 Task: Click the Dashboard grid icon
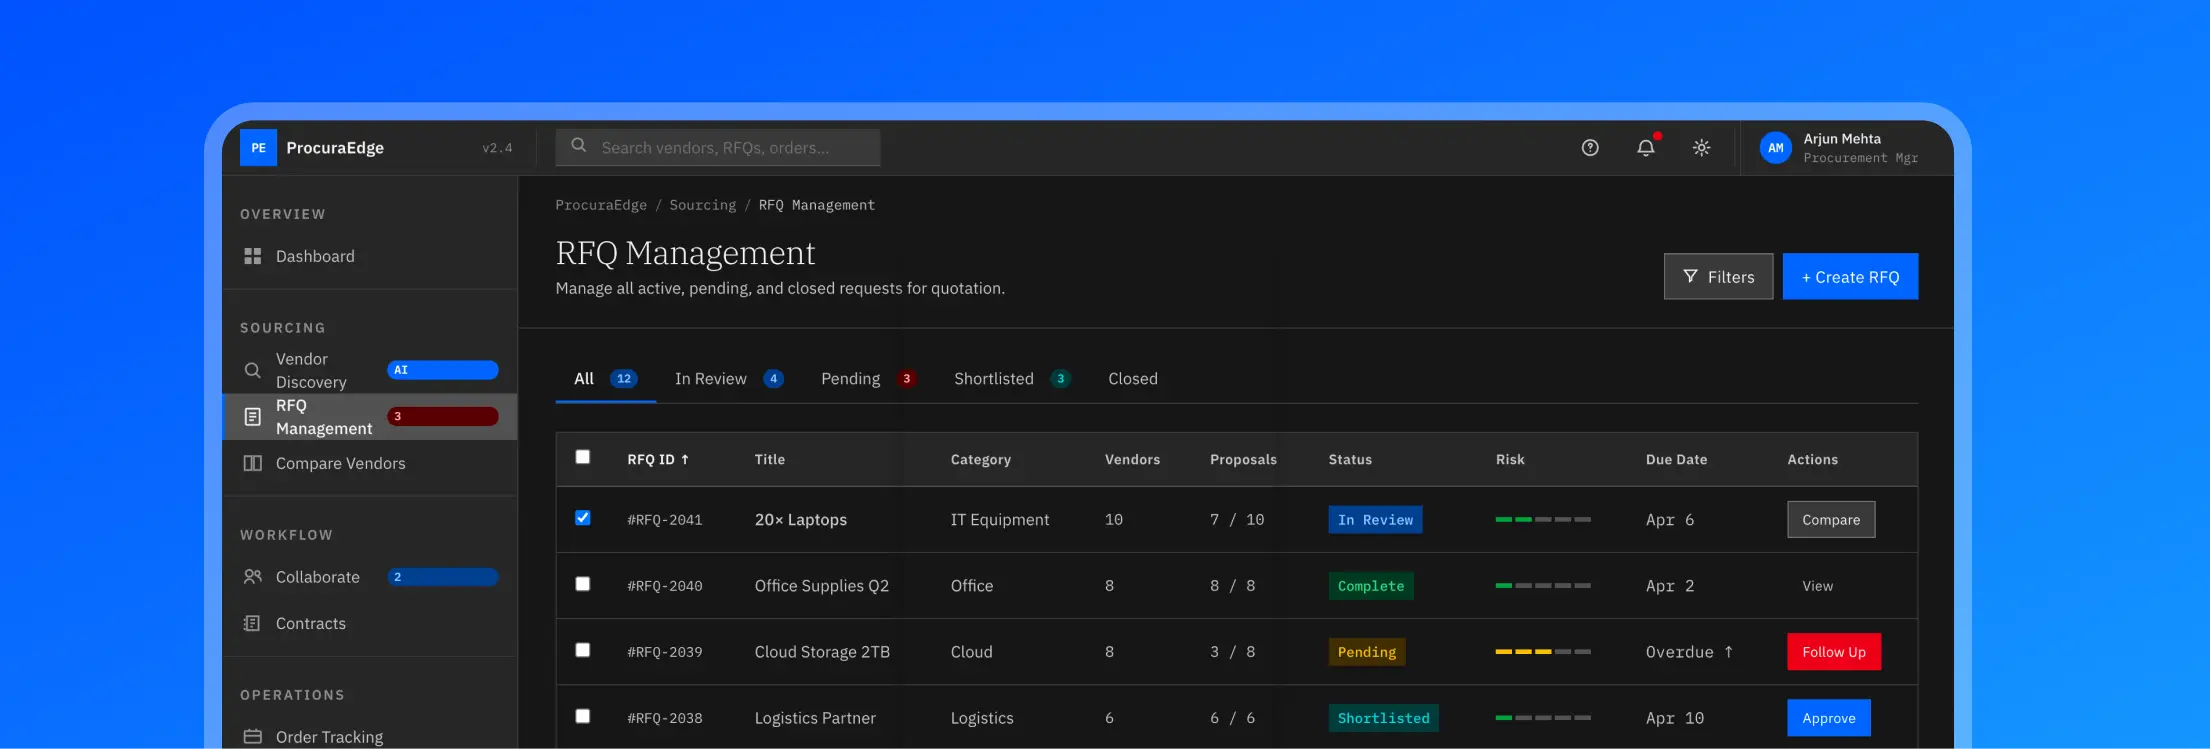point(252,257)
